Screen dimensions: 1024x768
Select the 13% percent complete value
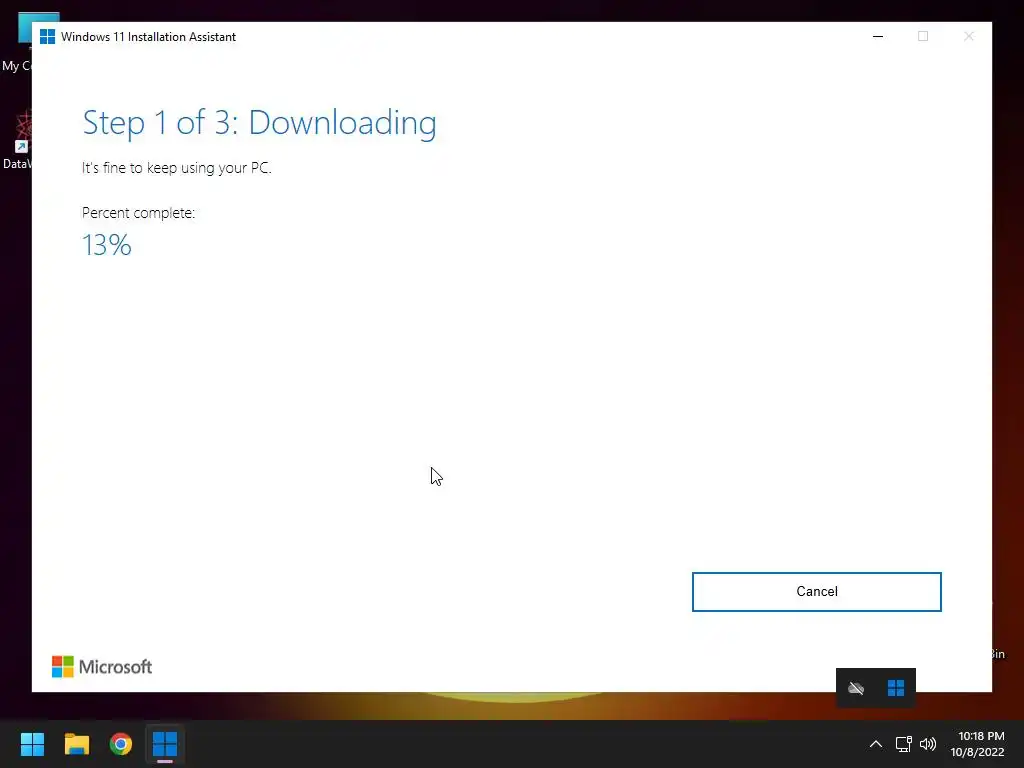[107, 245]
